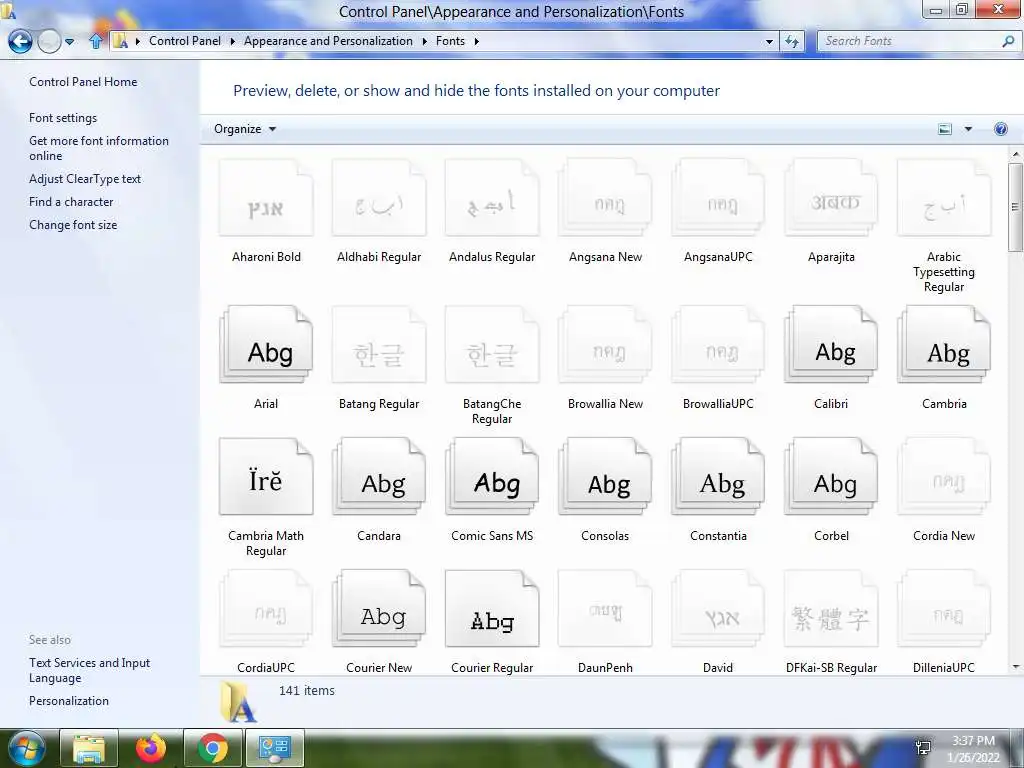Image resolution: width=1024 pixels, height=768 pixels.
Task: Refresh the Fonts folder view
Action: click(x=792, y=41)
